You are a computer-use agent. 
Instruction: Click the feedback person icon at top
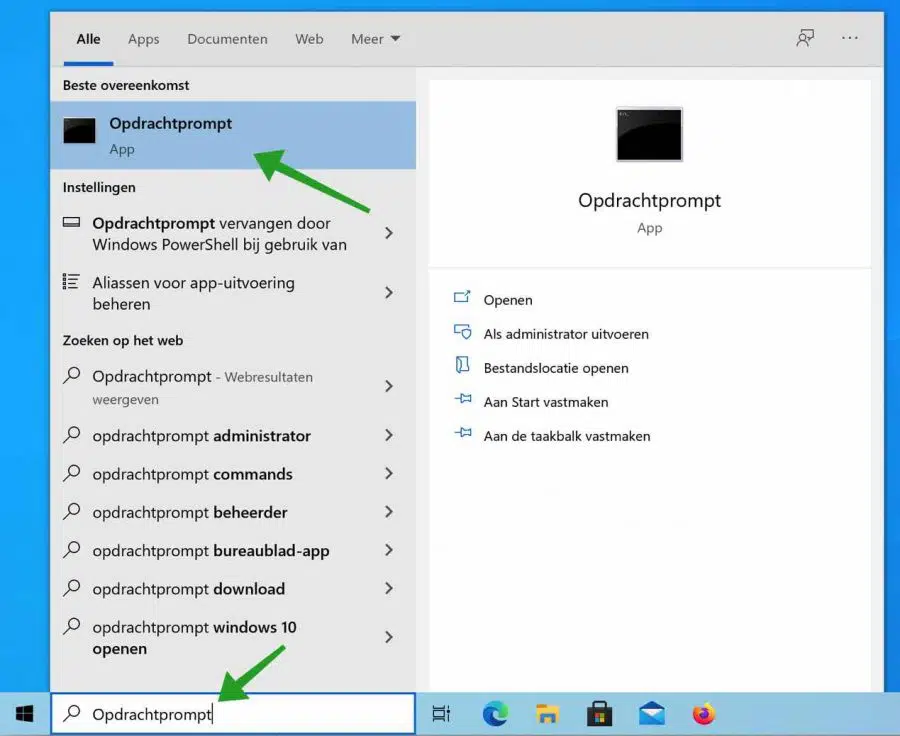[805, 38]
